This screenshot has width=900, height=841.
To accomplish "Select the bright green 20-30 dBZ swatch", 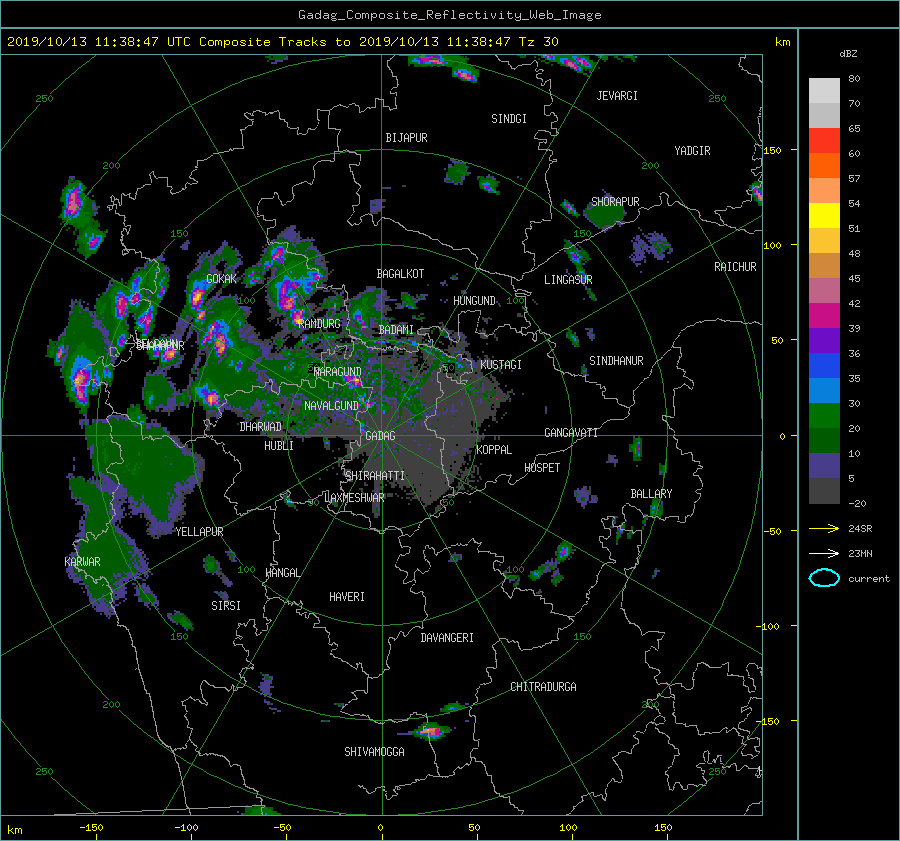I will (824, 416).
